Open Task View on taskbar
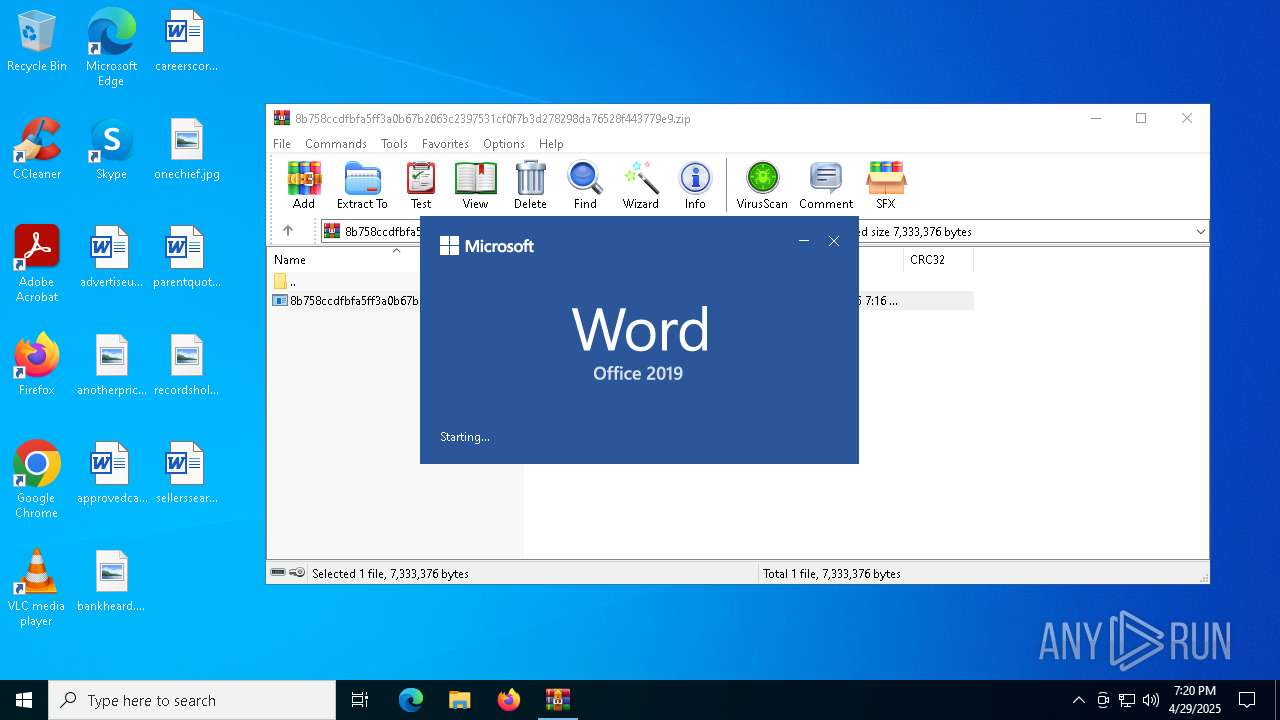The image size is (1280, 720). click(360, 700)
